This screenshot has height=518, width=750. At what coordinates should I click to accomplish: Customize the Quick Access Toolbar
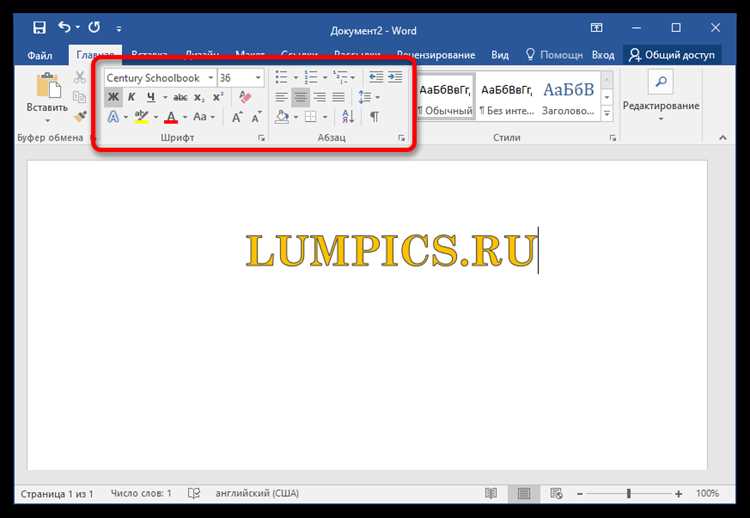(x=119, y=29)
